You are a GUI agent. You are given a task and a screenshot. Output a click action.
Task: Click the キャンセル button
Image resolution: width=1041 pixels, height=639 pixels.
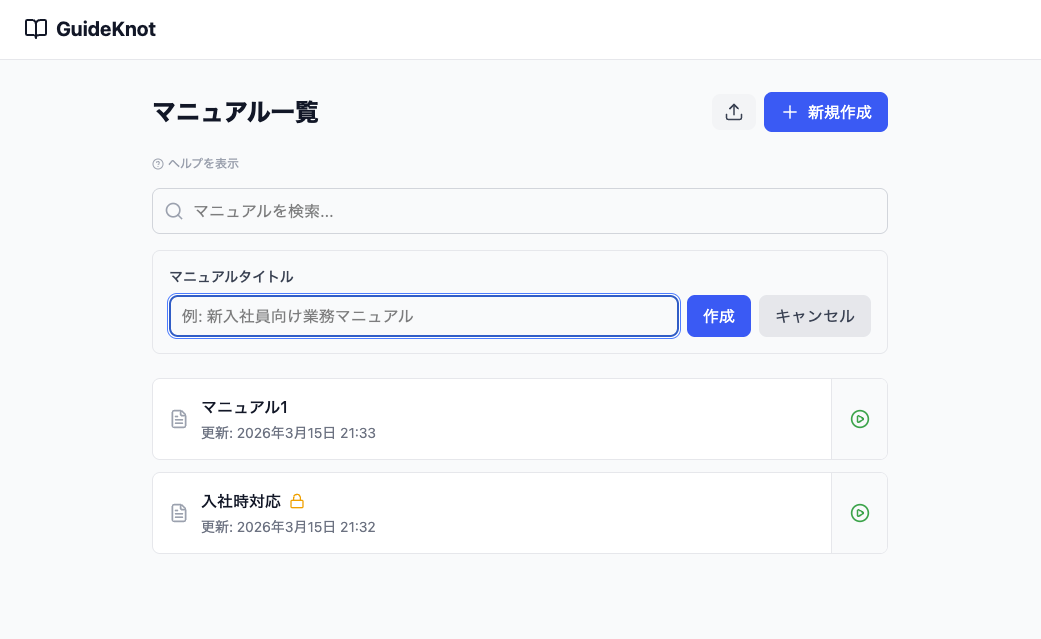pyautogui.click(x=814, y=315)
